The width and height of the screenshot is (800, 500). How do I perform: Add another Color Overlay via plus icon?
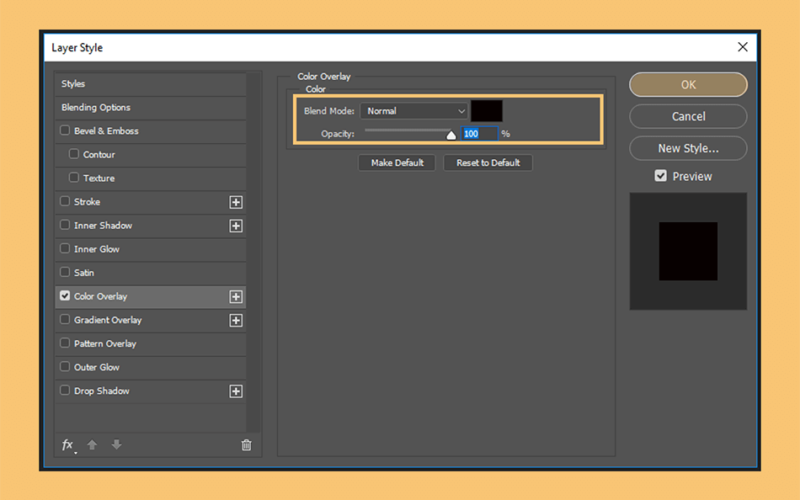click(x=236, y=296)
